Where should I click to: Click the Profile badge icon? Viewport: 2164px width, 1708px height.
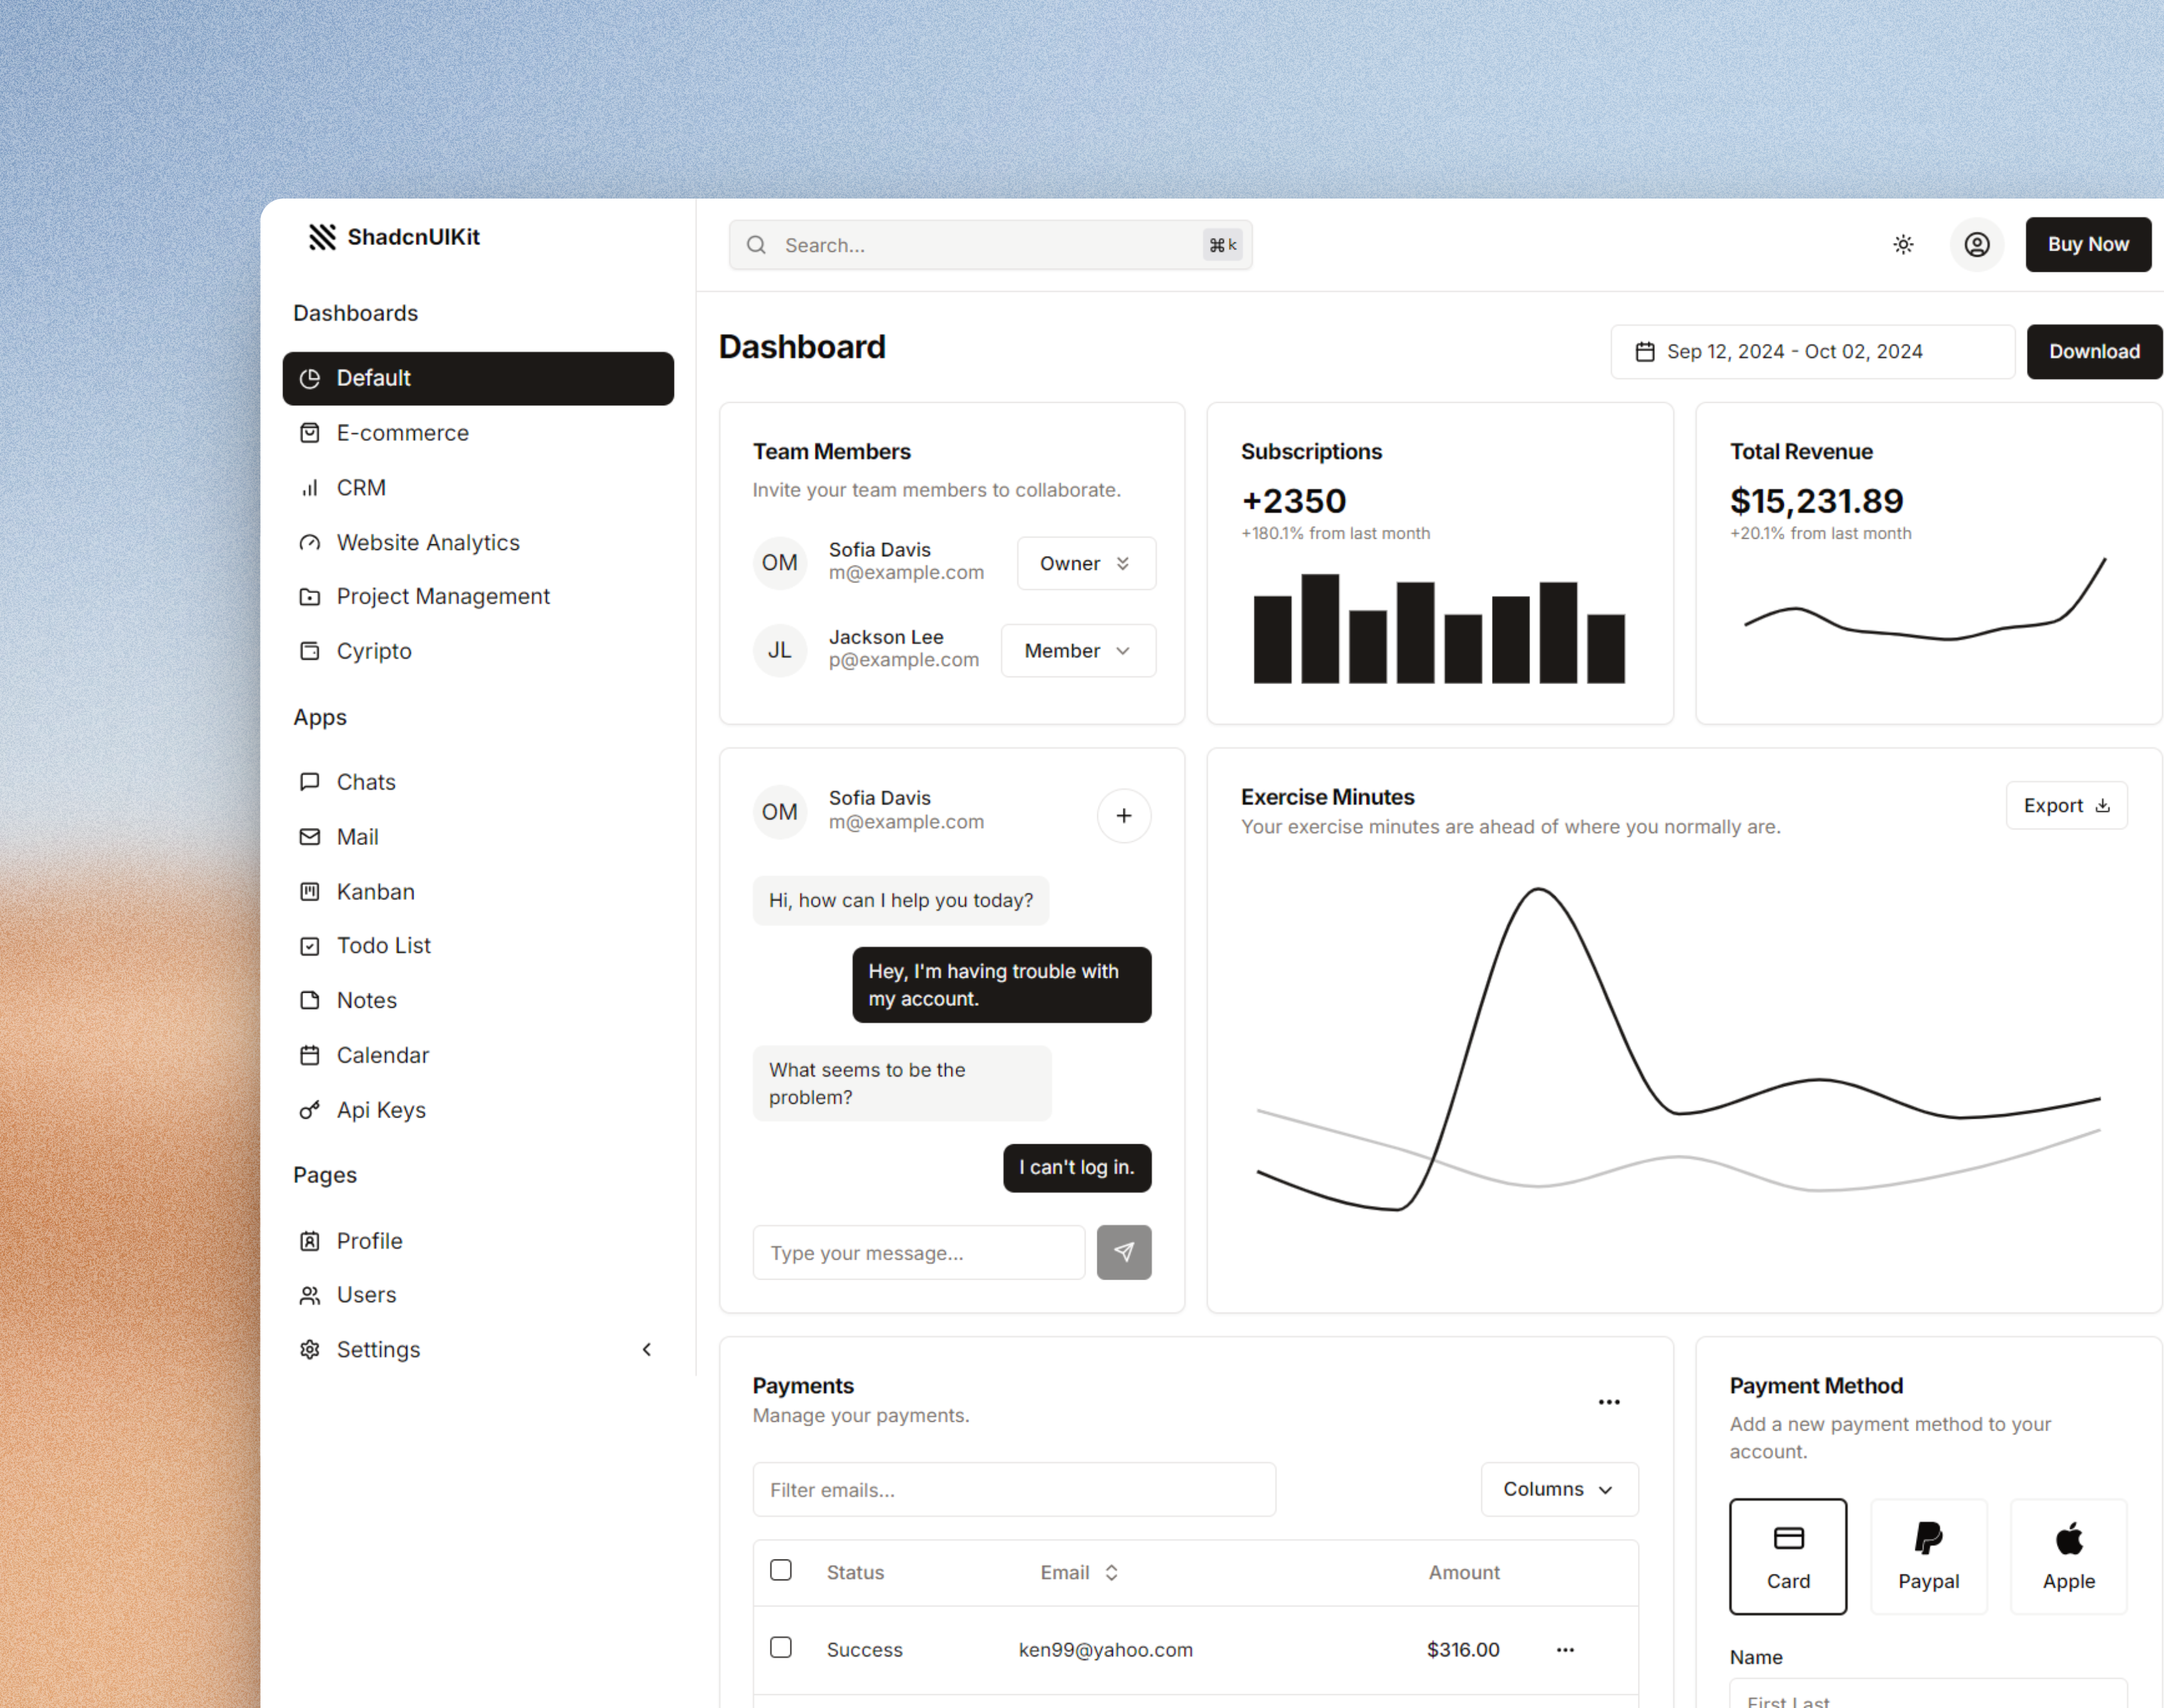pos(310,1241)
